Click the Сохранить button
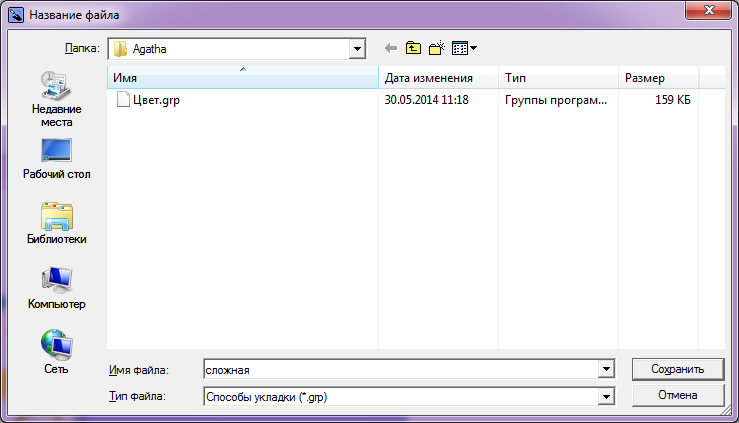The width and height of the screenshot is (739, 423). click(678, 369)
